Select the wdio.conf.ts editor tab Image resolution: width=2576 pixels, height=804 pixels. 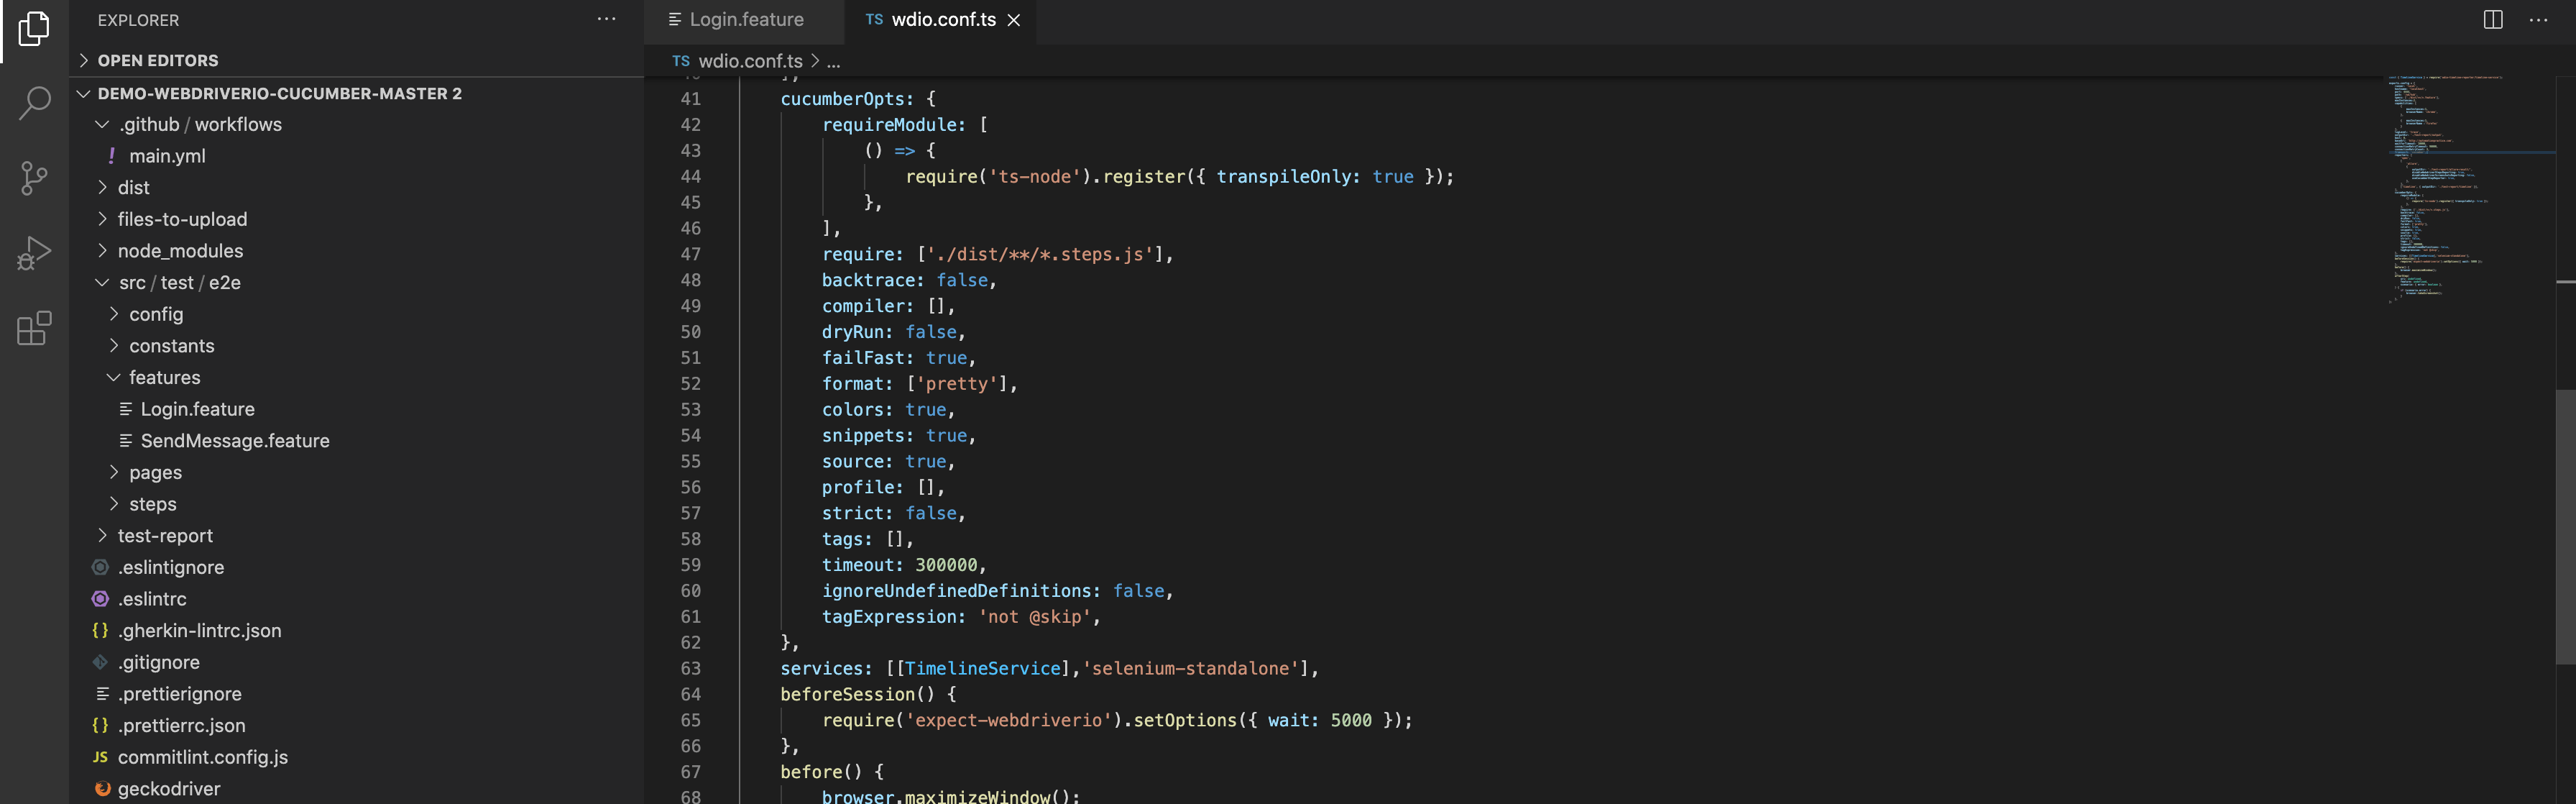point(940,20)
